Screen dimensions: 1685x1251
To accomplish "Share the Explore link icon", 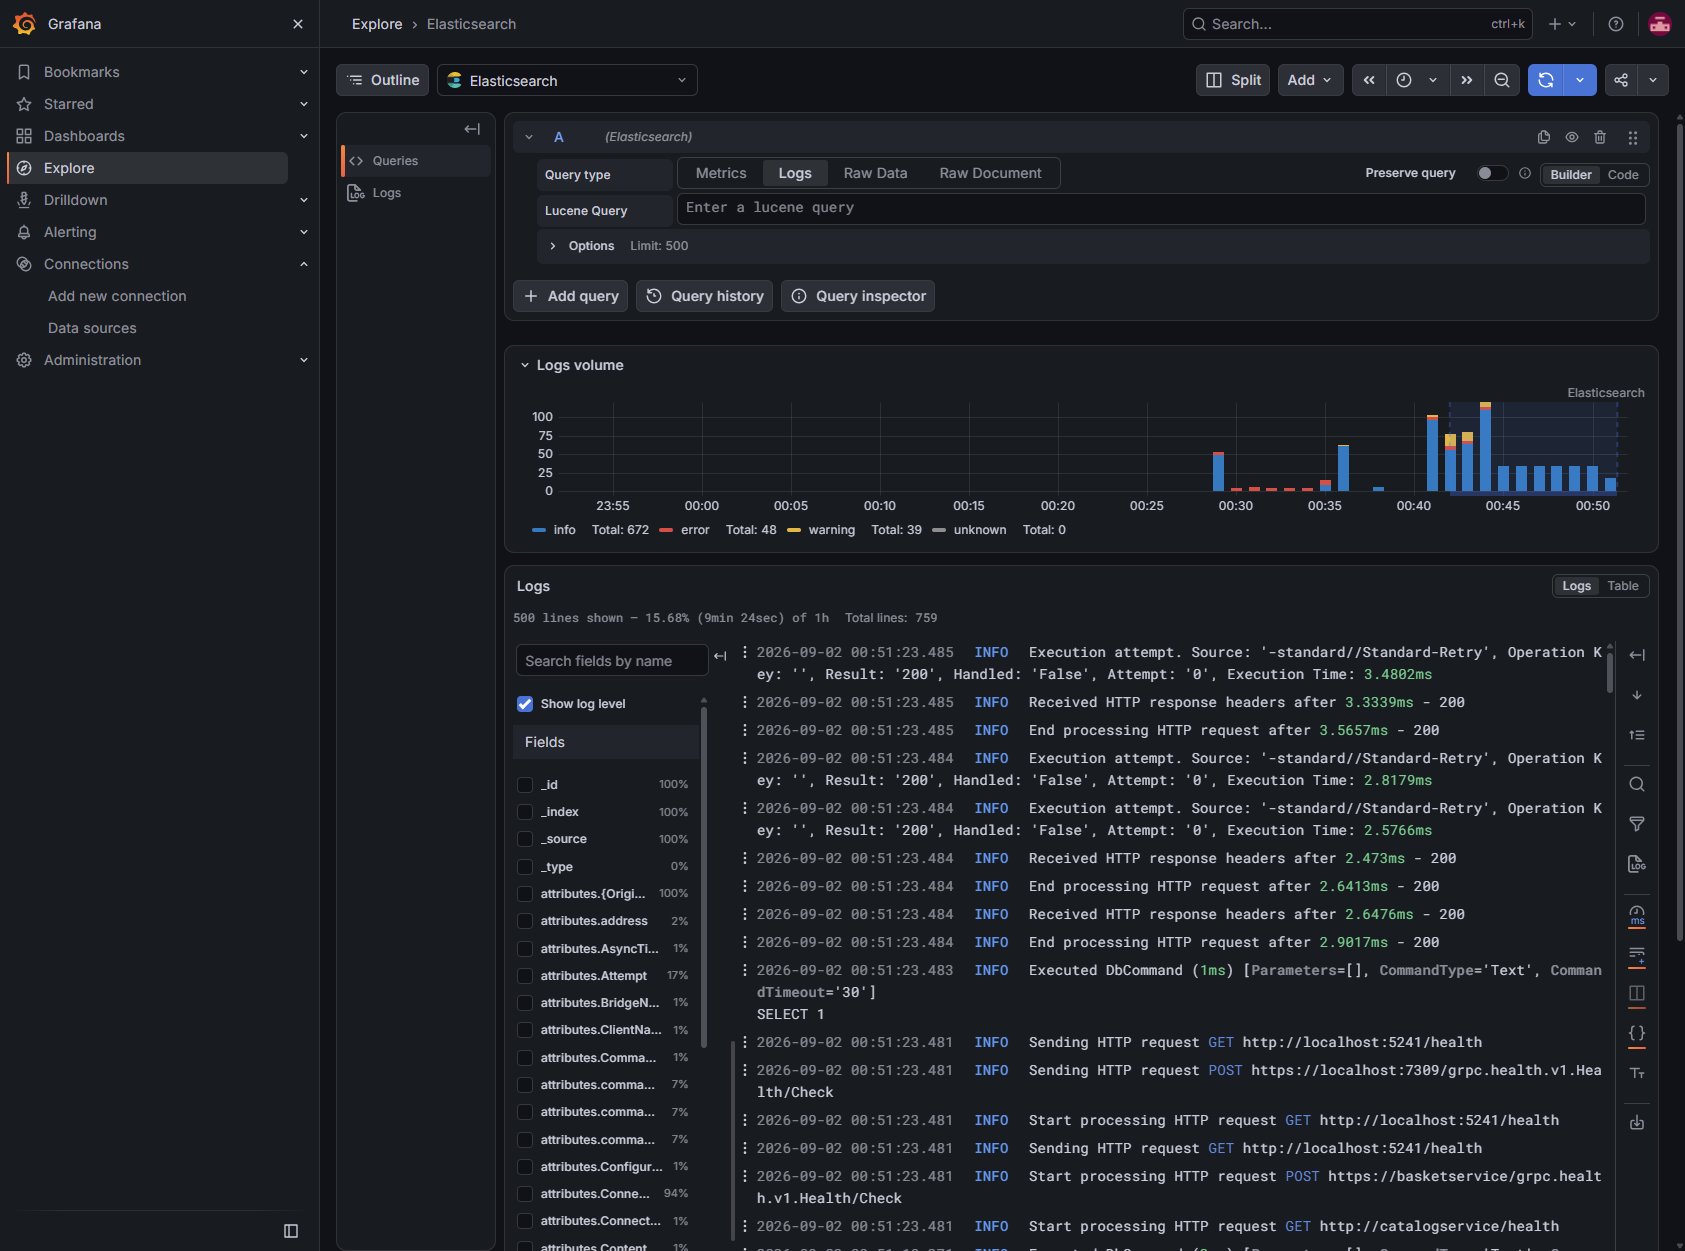I will [1621, 80].
